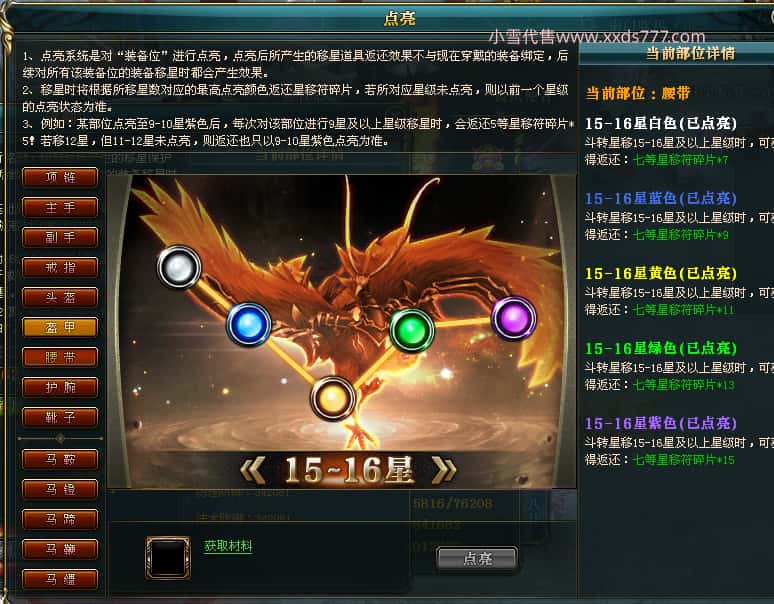Image resolution: width=774 pixels, height=604 pixels.
Task: Select the 马鞍 mount slot
Action: pos(60,459)
